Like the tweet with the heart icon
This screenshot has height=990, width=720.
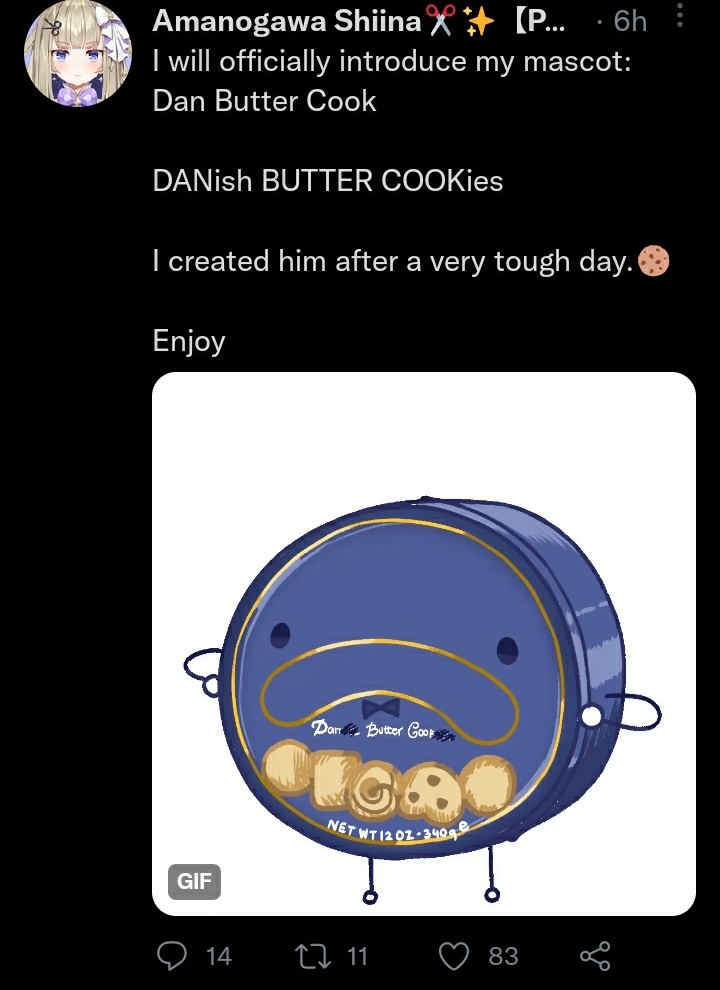click(453, 956)
